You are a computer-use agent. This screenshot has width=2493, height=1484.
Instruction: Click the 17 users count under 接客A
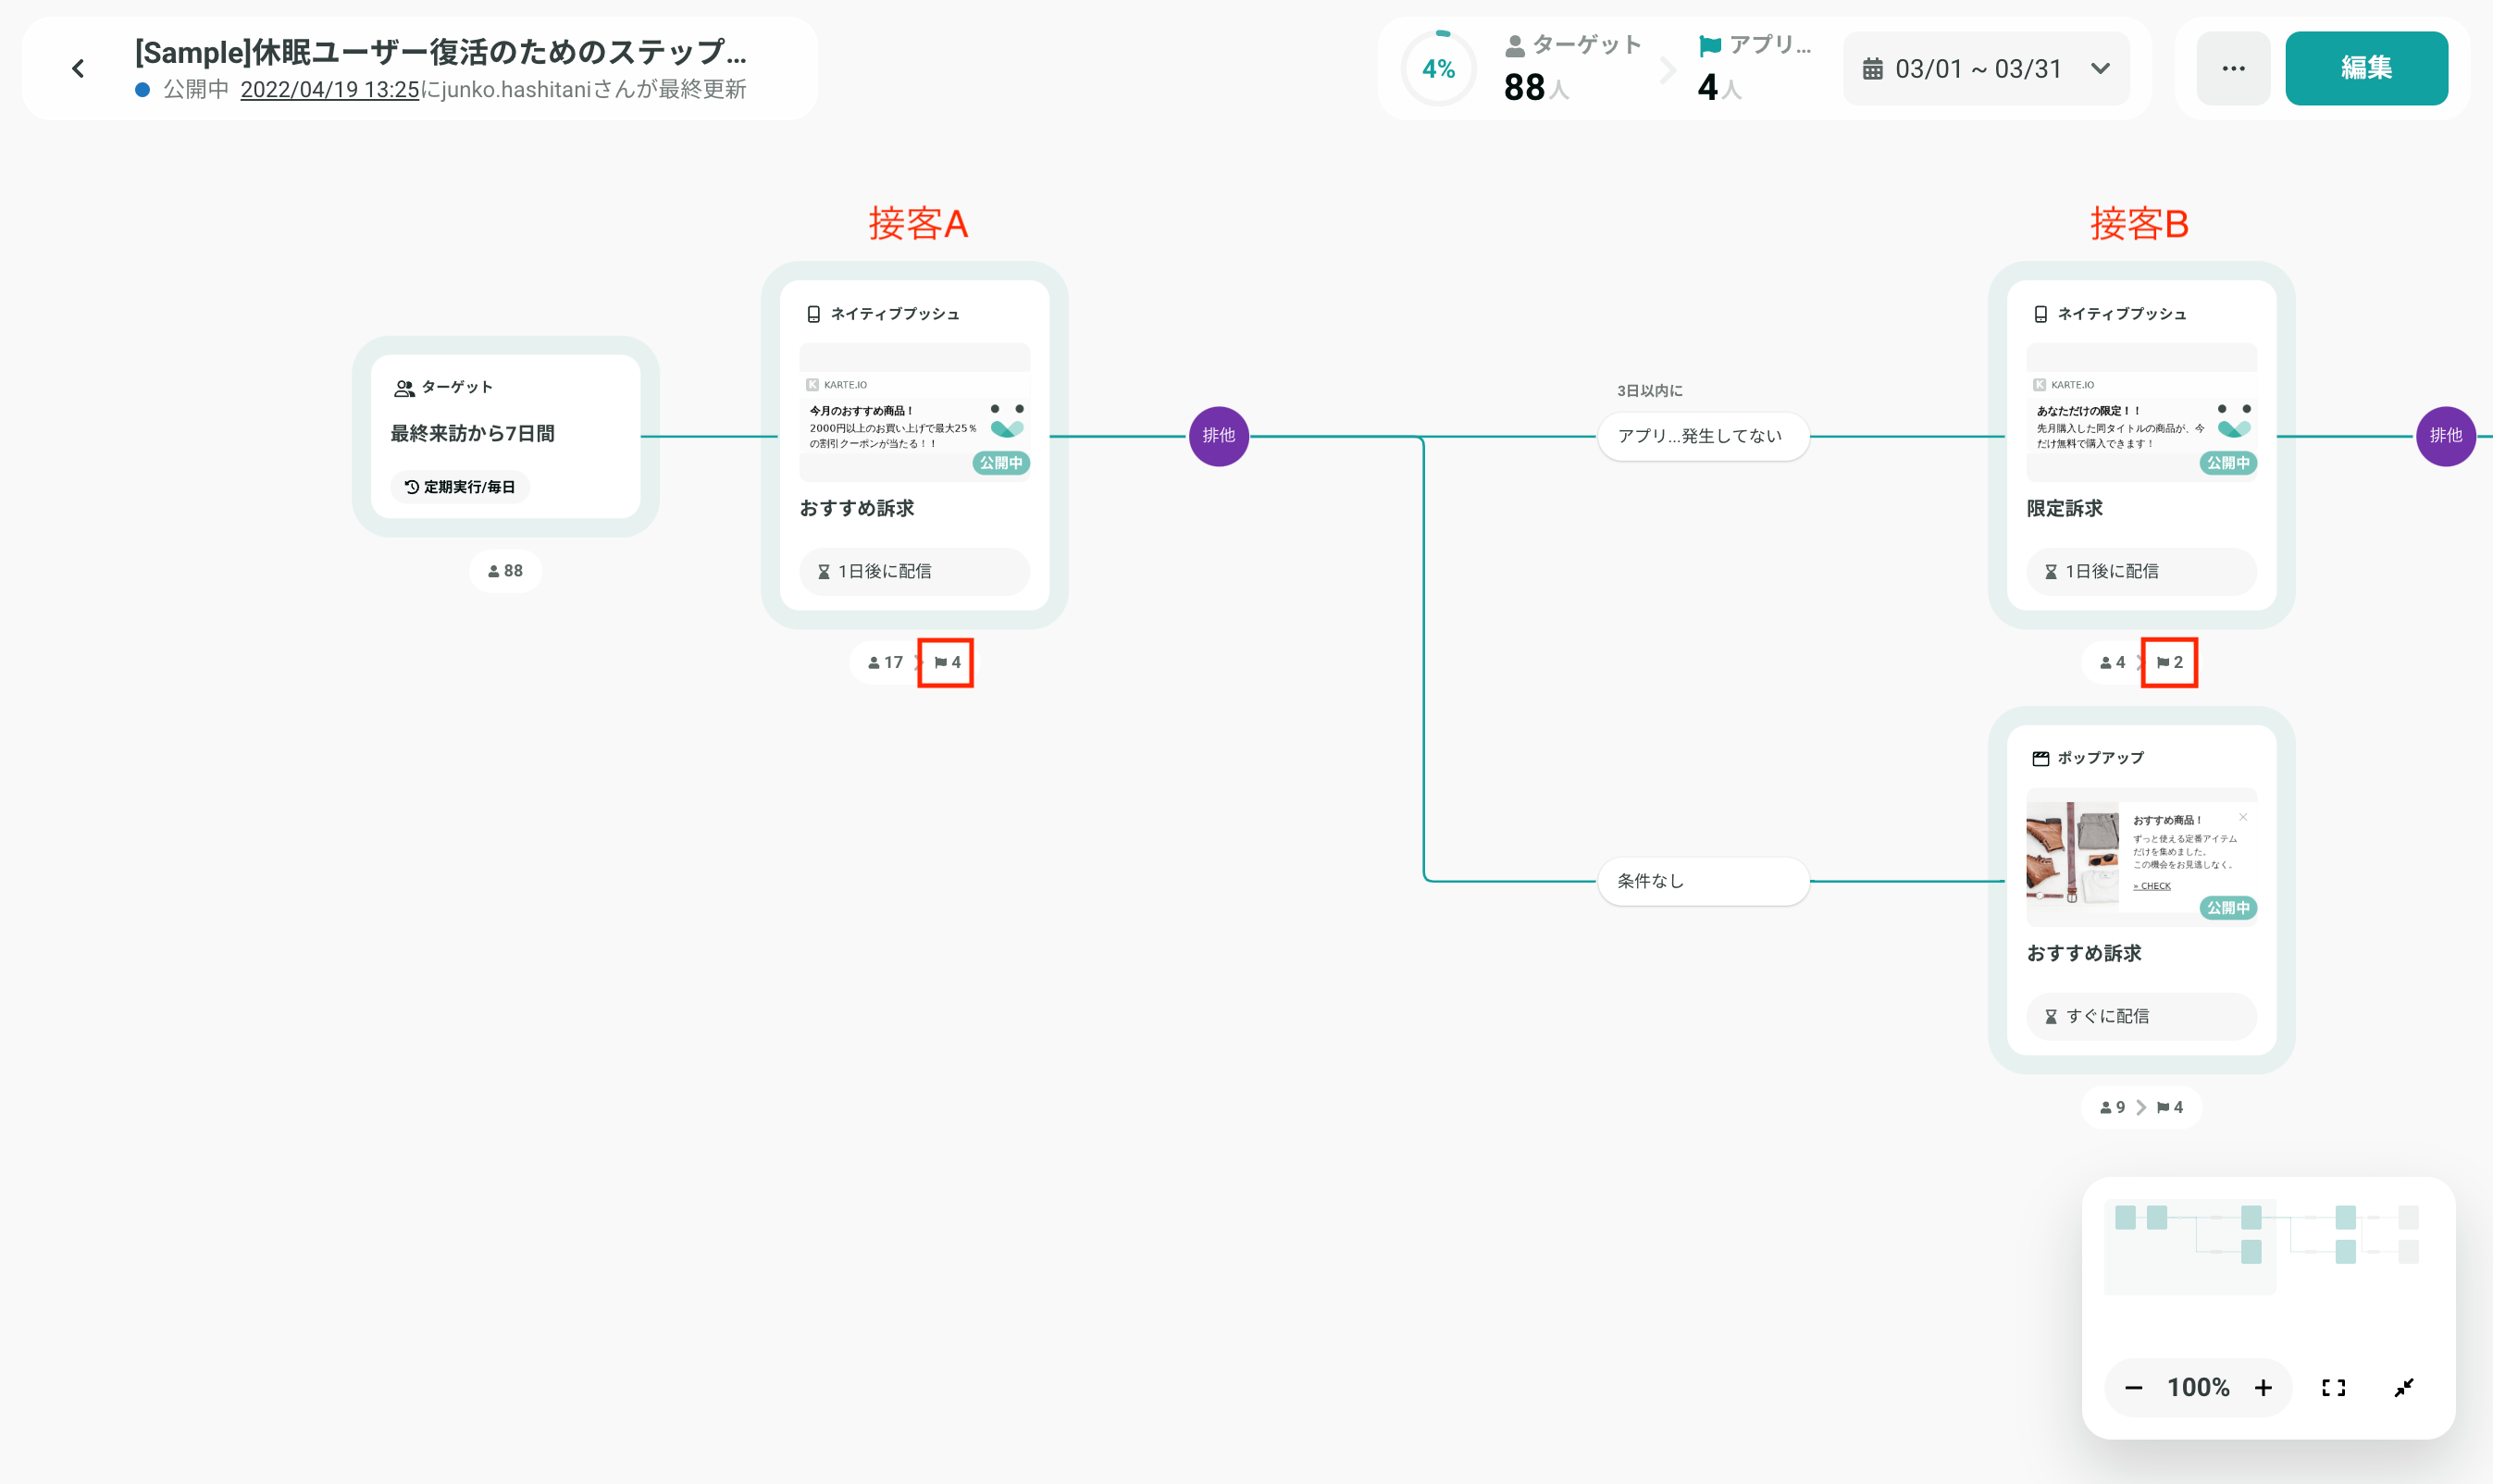click(886, 662)
